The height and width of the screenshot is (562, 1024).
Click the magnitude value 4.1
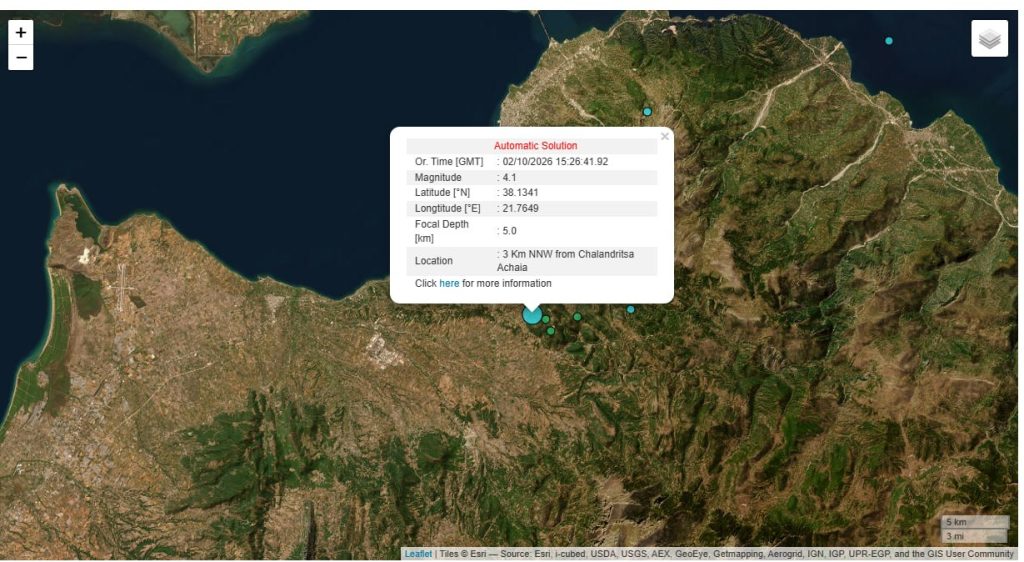(509, 178)
